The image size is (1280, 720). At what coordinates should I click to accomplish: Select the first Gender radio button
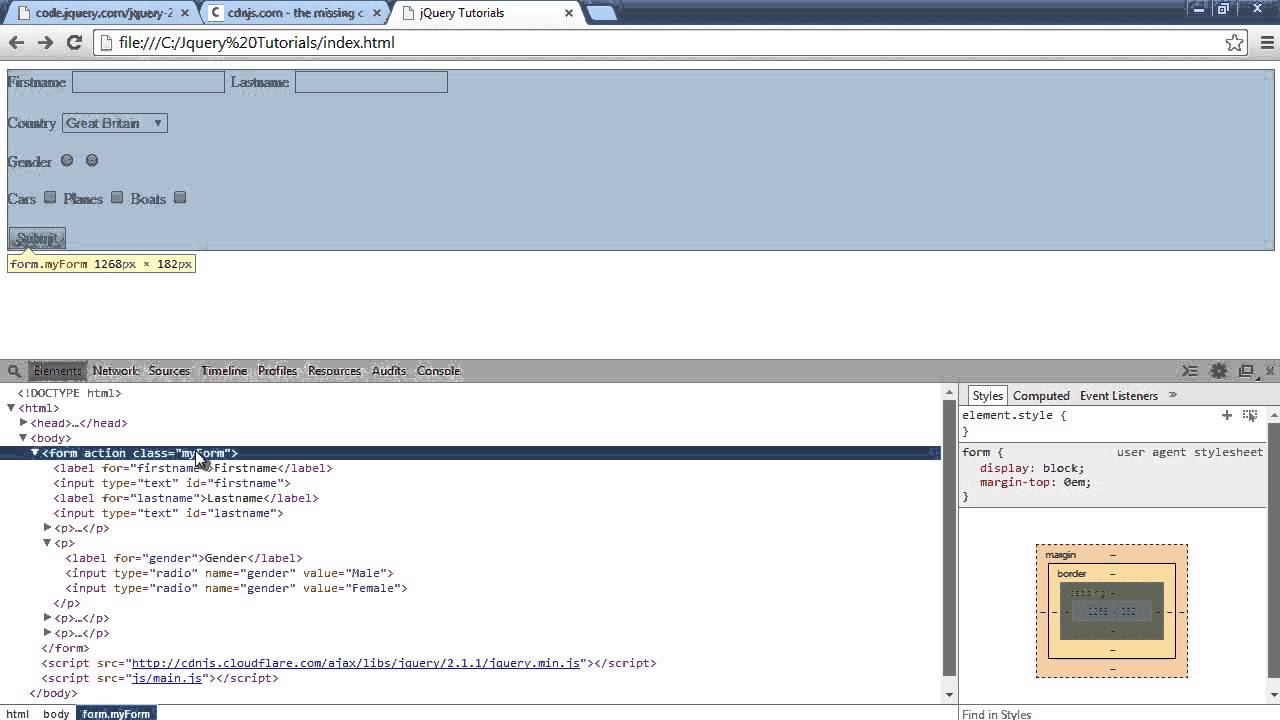67,160
